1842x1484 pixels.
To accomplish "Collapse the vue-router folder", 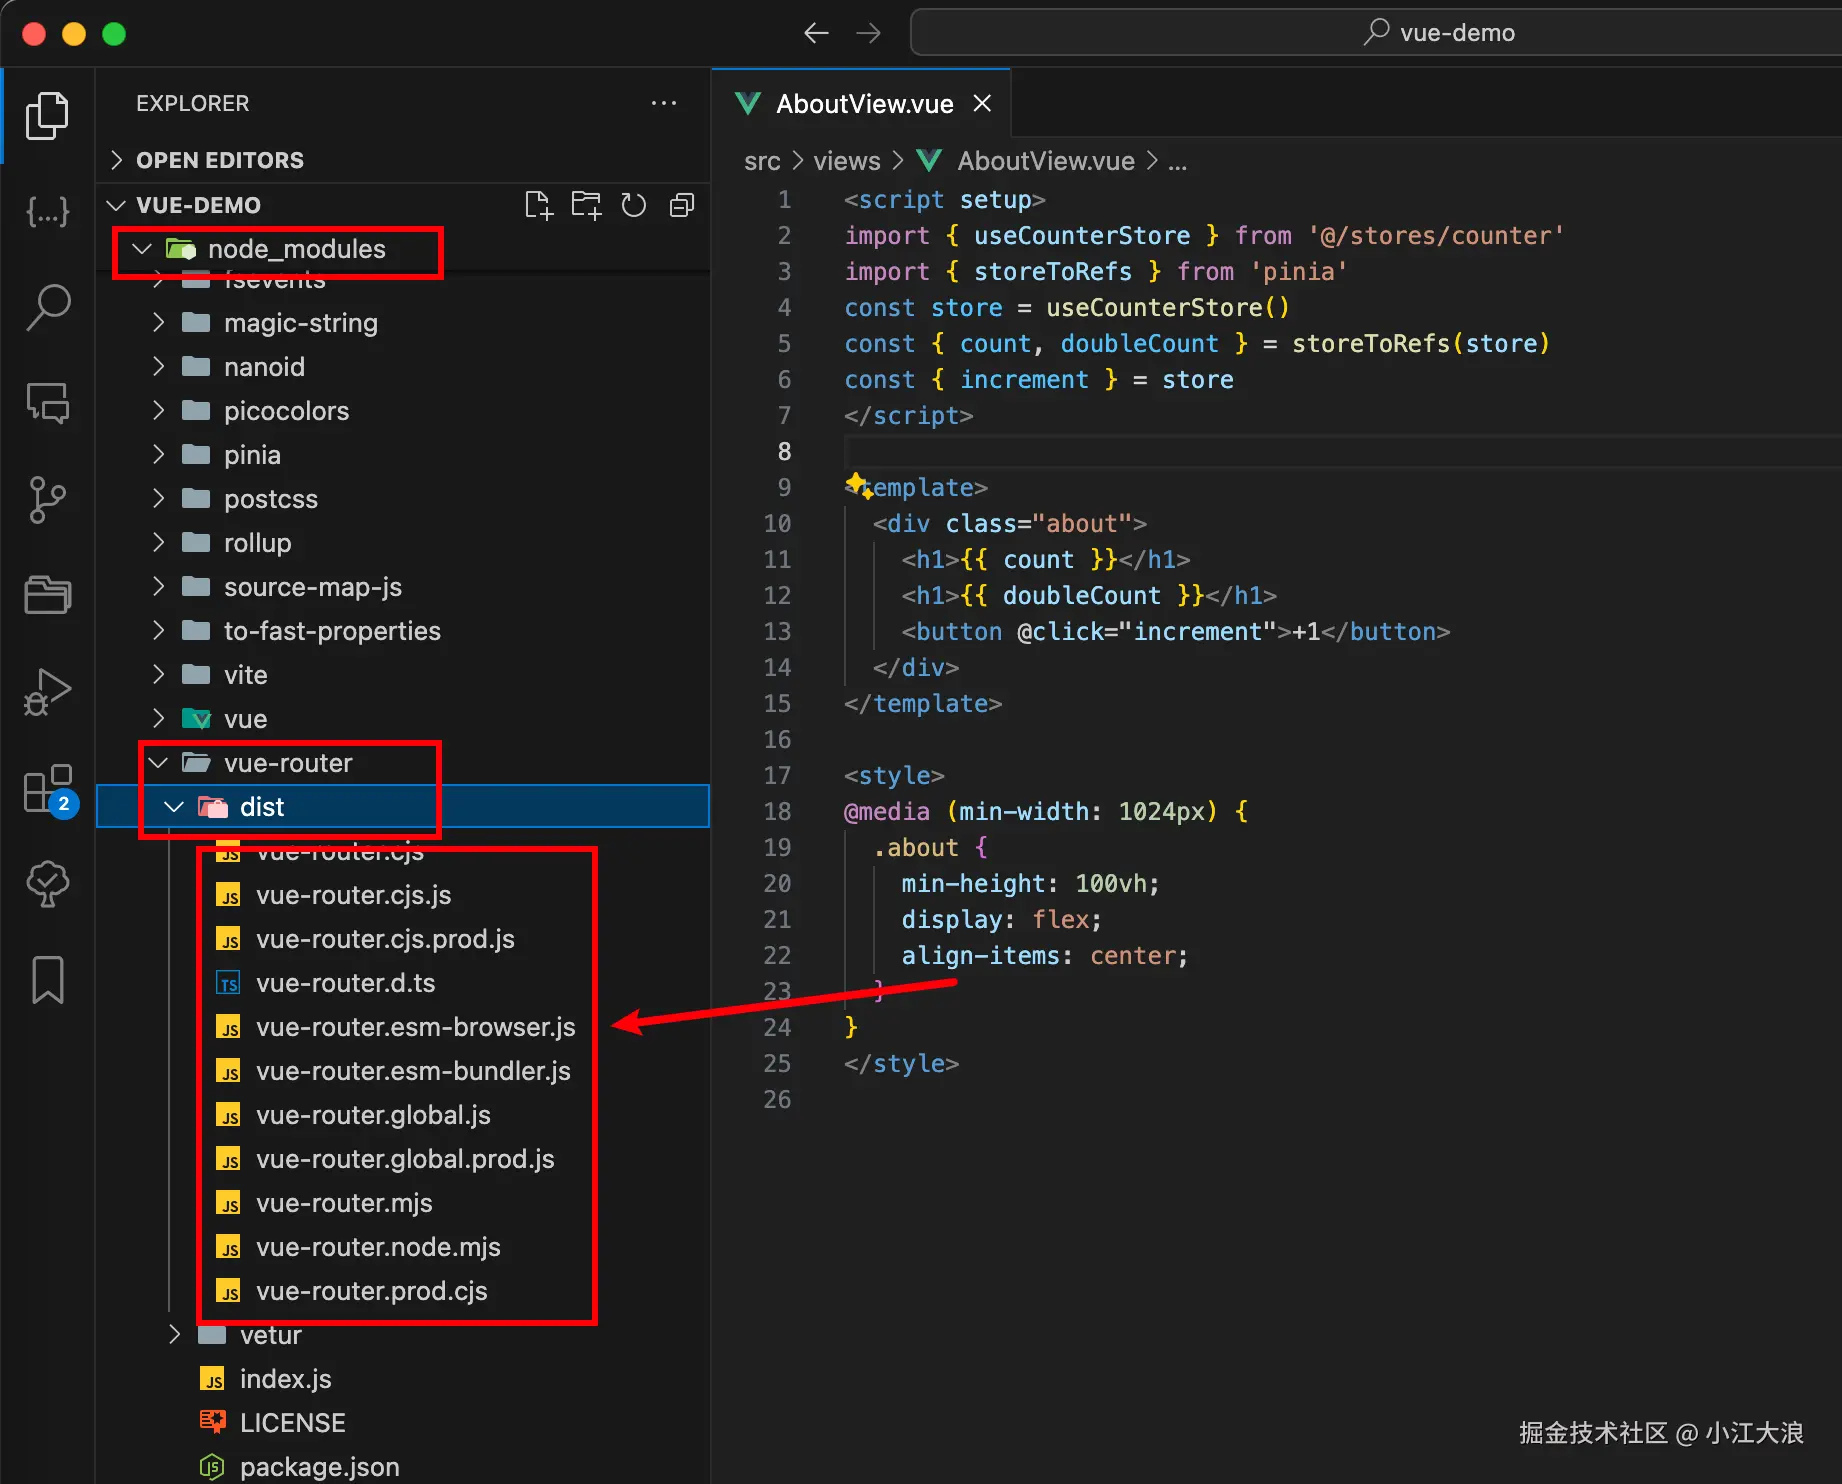I will (158, 763).
